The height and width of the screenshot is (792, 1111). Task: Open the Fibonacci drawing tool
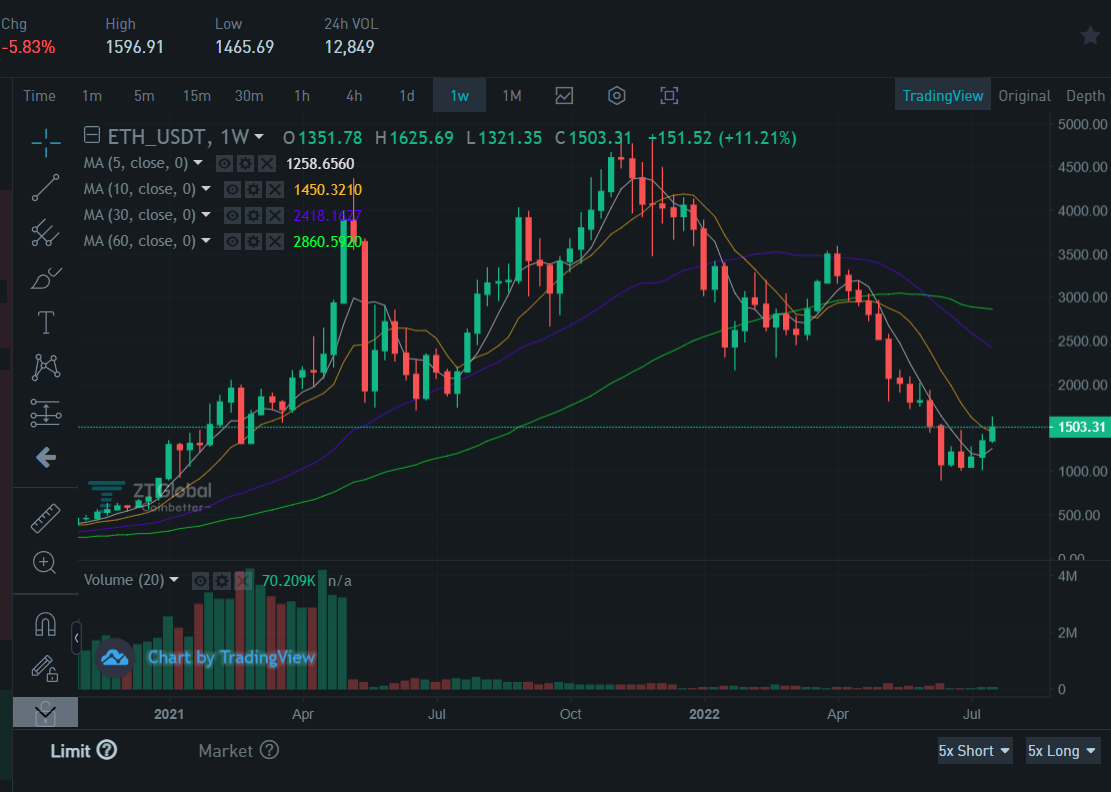pos(45,233)
